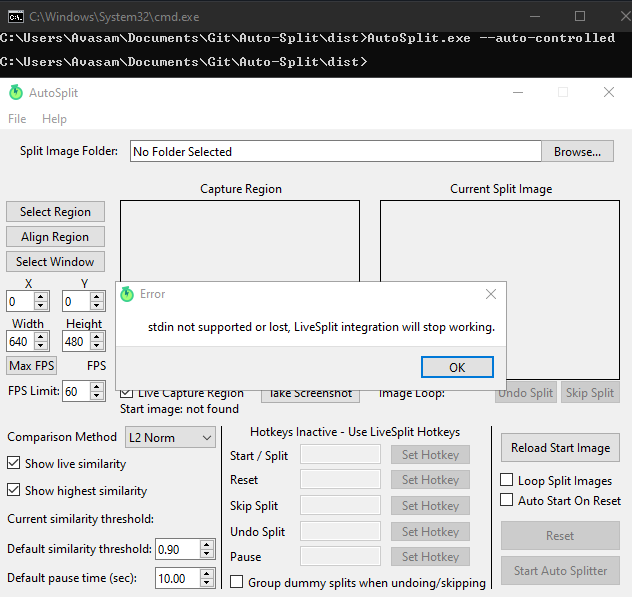Increase default pause time with up arrow
Image resolution: width=632 pixels, height=597 pixels.
click(207, 574)
